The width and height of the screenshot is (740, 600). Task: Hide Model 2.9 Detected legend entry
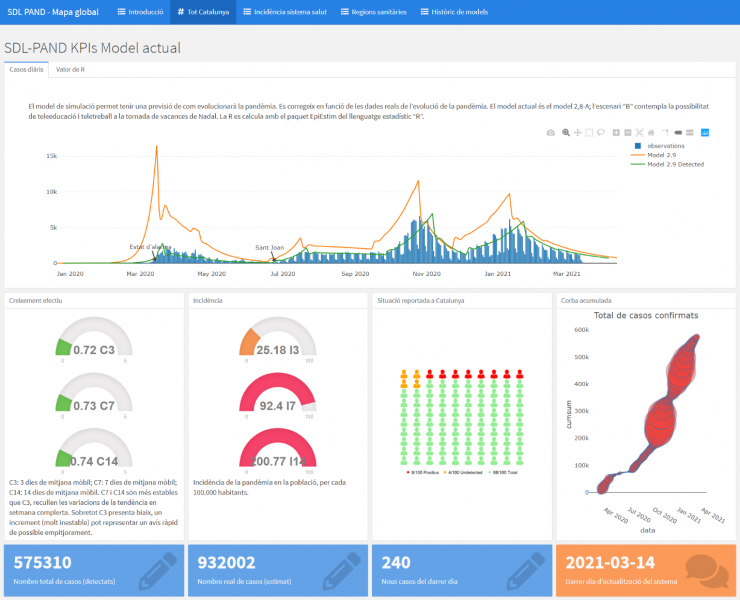click(669, 164)
